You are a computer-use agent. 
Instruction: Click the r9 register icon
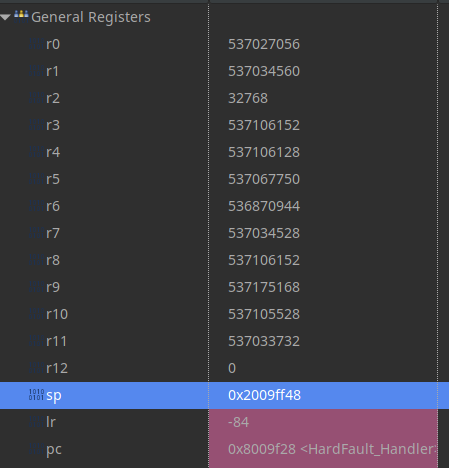coord(36,287)
